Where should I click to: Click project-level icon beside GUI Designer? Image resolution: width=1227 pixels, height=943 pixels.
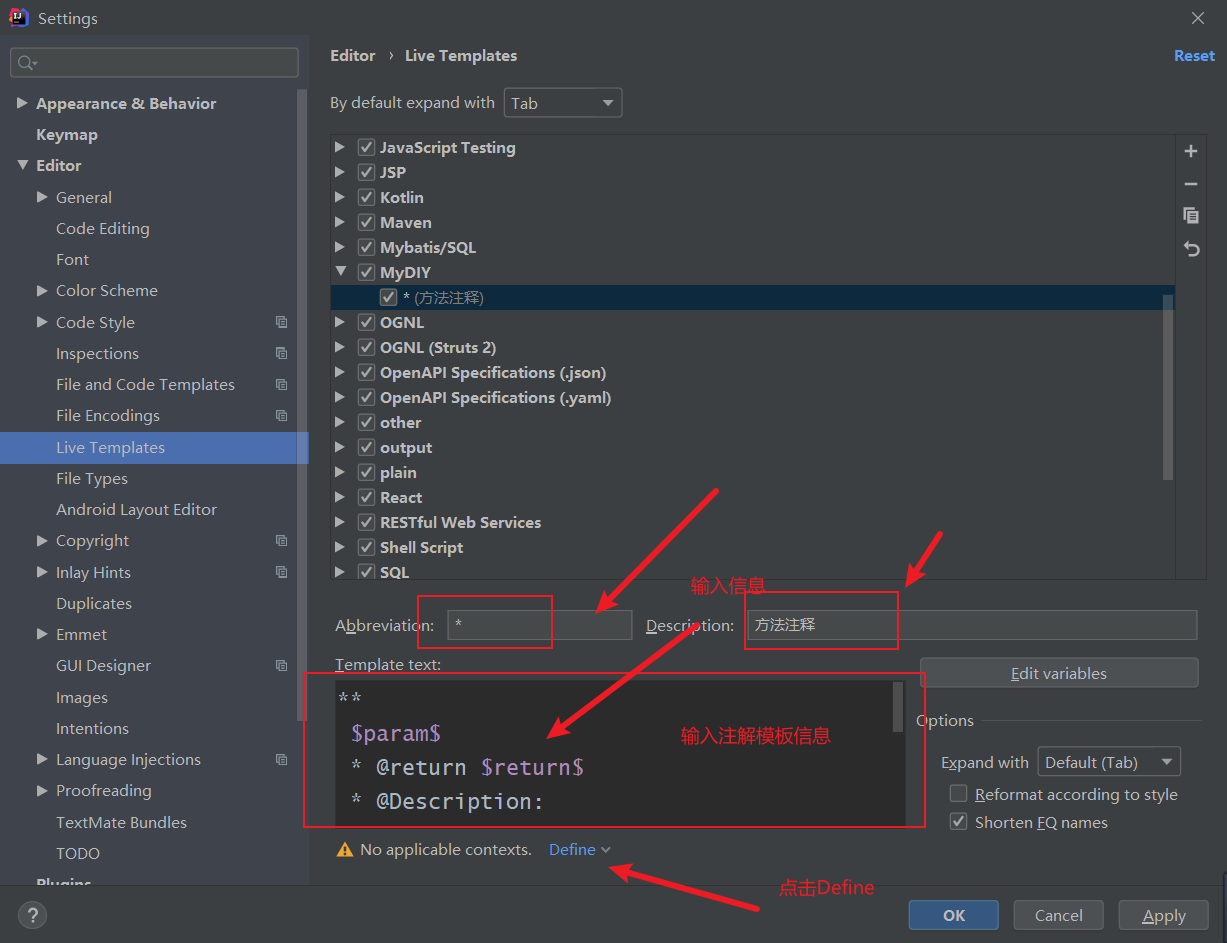[281, 665]
